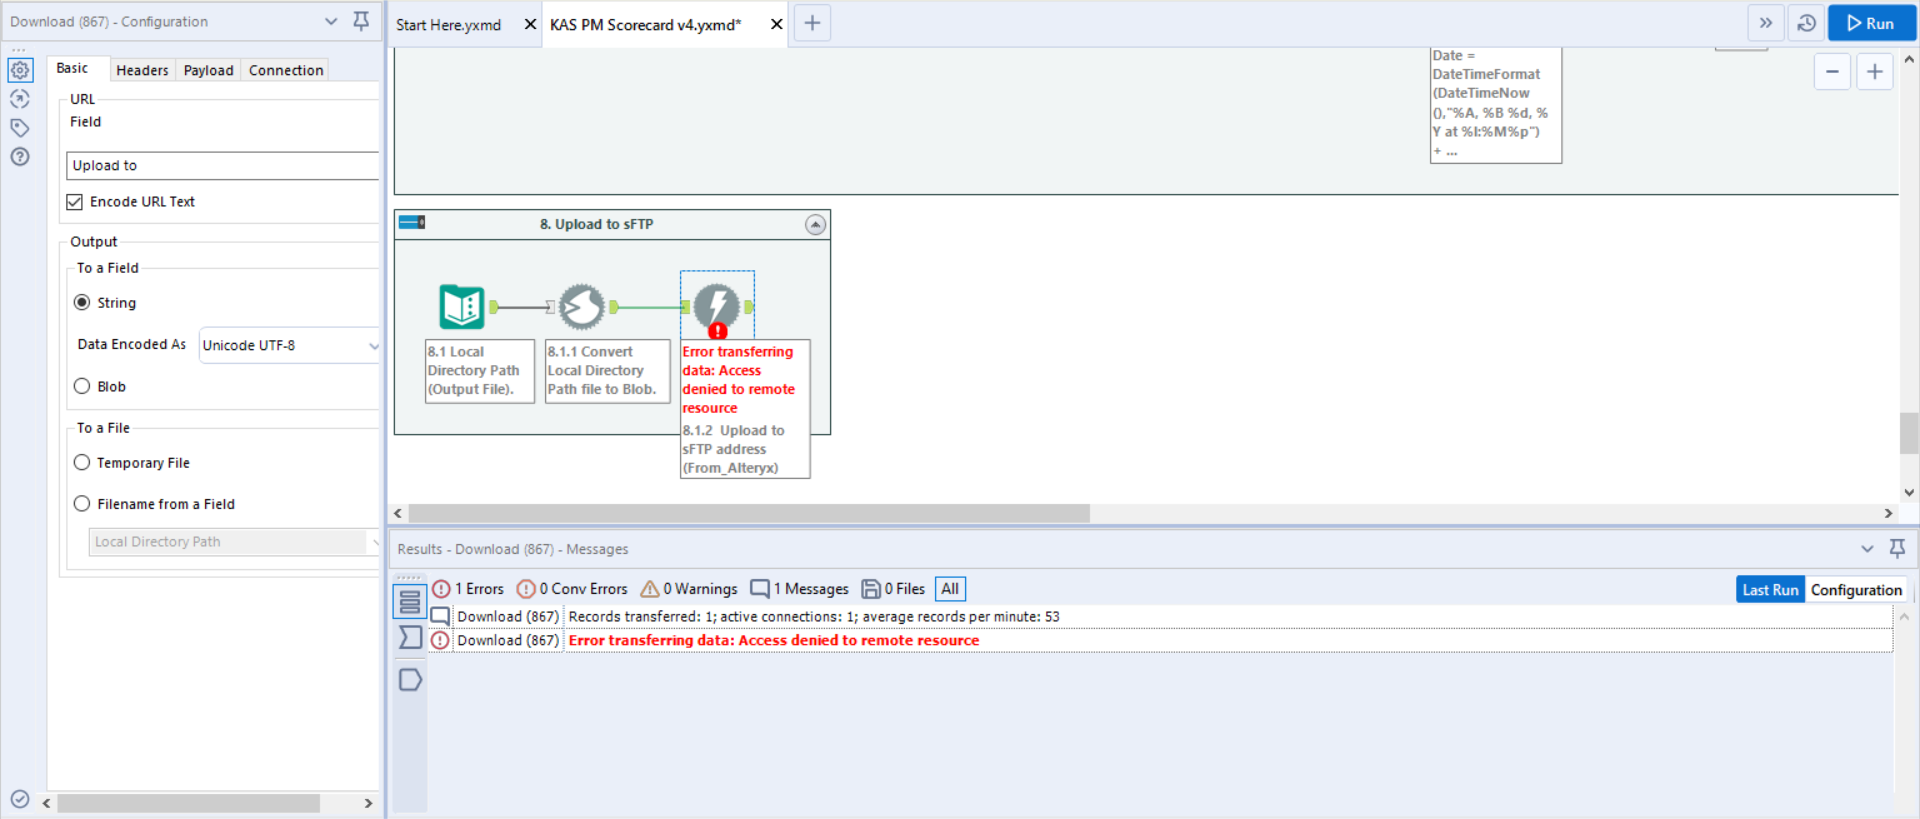The height and width of the screenshot is (819, 1920).
Task: Filter results by Messages
Action: [x=800, y=589]
